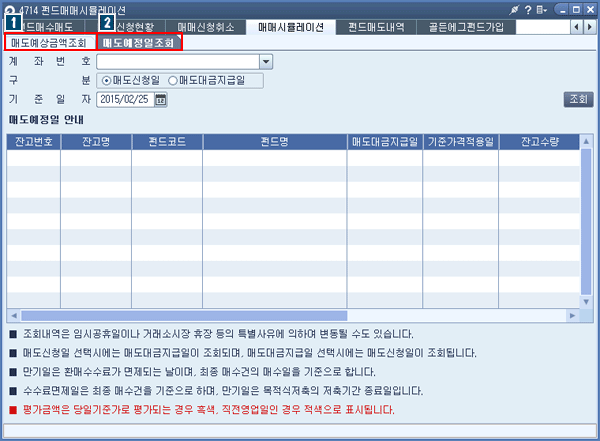Sort by the 매도대금지급일 column header
This screenshot has height=441, width=600.
385,142
